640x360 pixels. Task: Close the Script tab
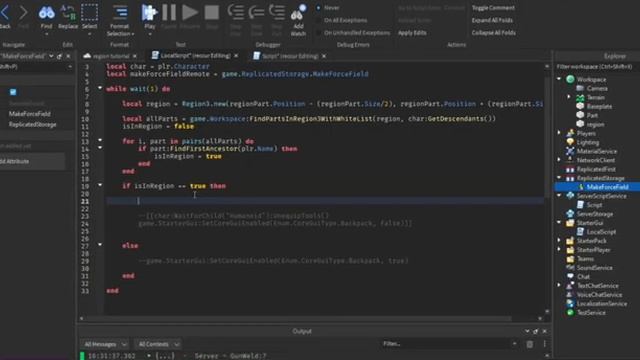point(324,56)
